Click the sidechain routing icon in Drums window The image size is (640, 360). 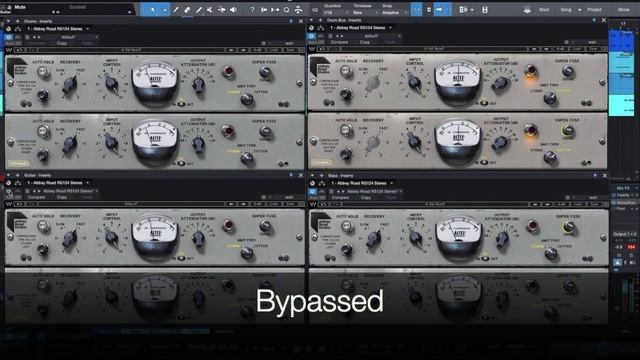coord(18,29)
